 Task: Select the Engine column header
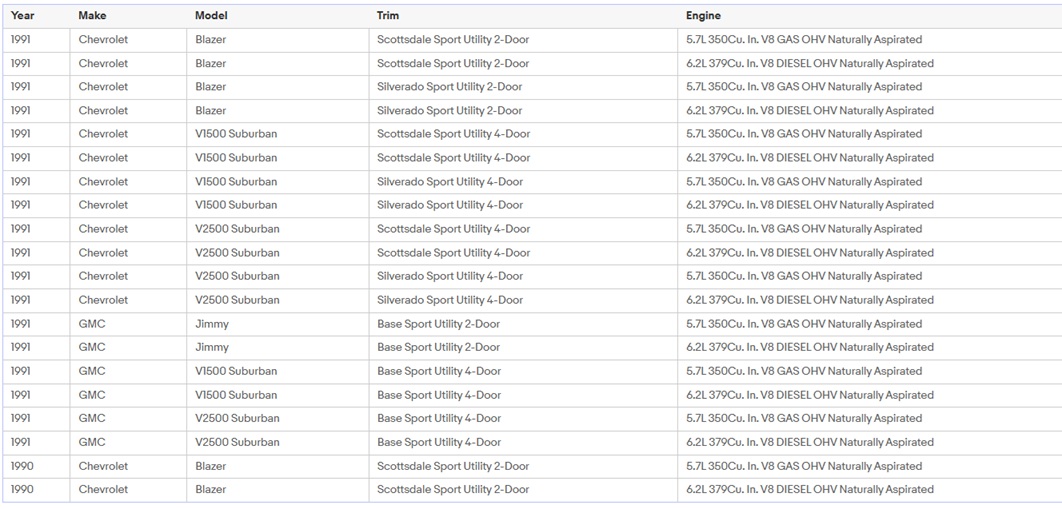click(x=703, y=16)
